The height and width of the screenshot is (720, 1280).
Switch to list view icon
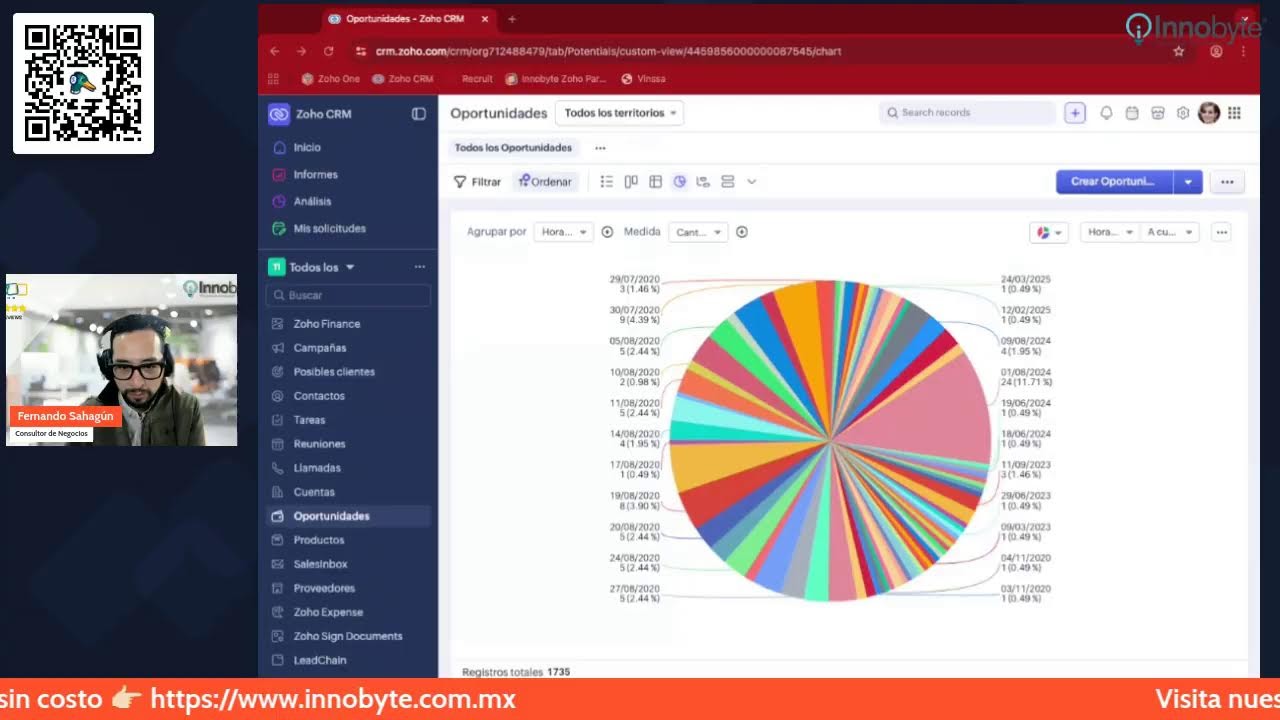607,182
